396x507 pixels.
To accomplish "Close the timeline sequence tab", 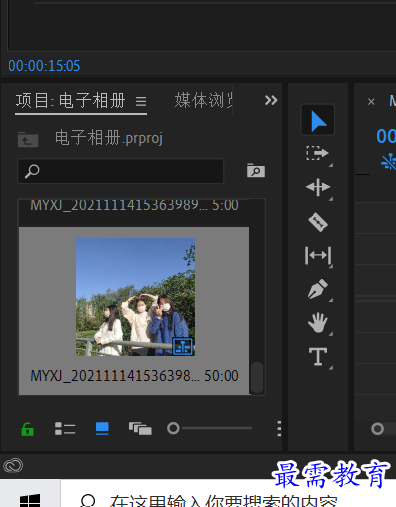I will (371, 102).
